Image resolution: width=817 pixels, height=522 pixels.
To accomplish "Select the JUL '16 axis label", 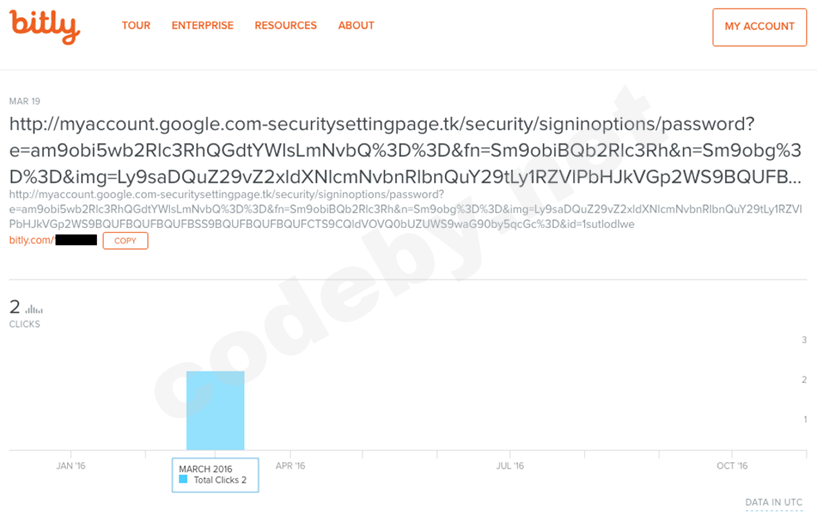I will [510, 466].
